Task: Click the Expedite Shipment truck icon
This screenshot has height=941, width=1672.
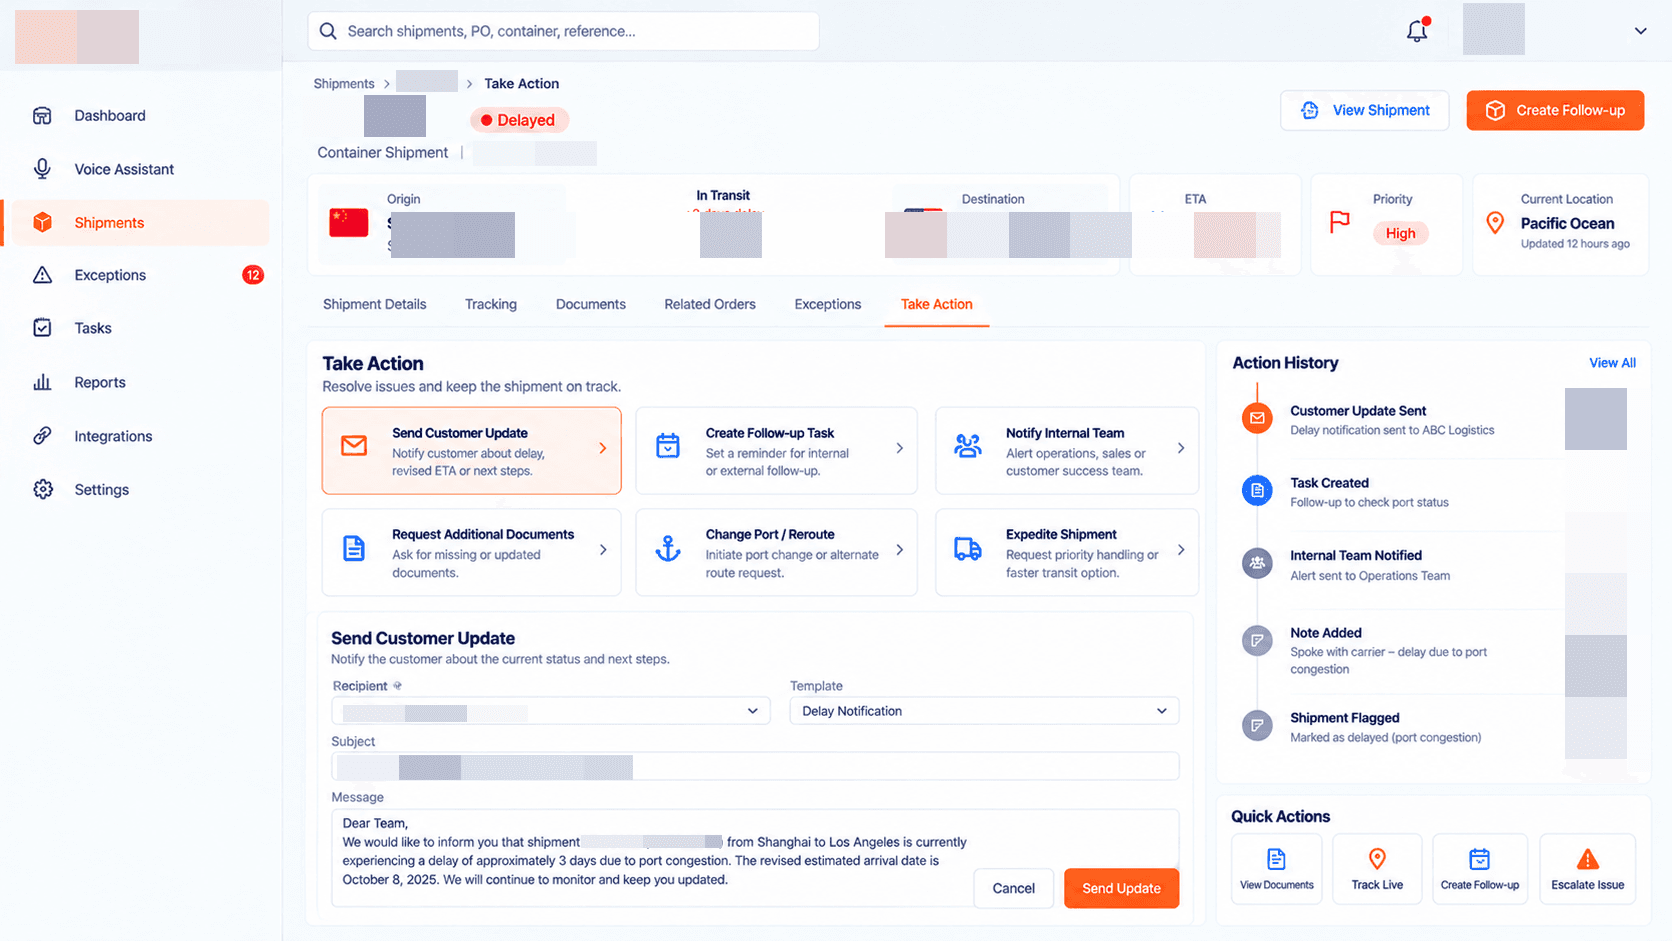Action: point(968,548)
